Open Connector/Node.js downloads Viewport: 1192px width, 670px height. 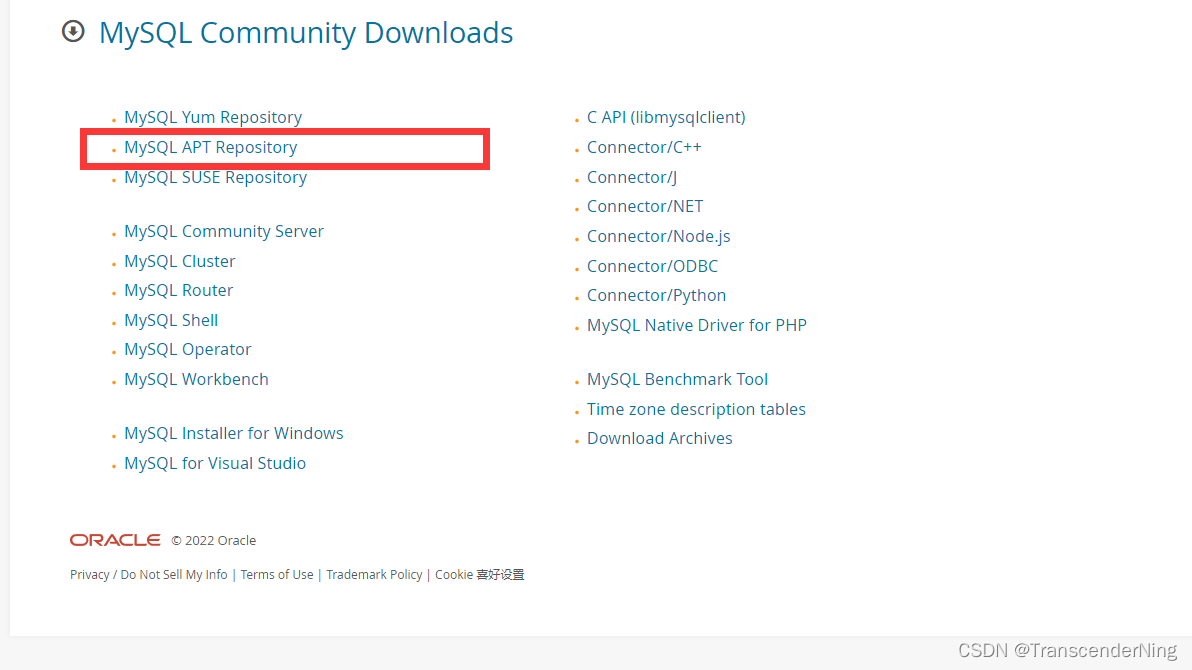click(x=658, y=236)
